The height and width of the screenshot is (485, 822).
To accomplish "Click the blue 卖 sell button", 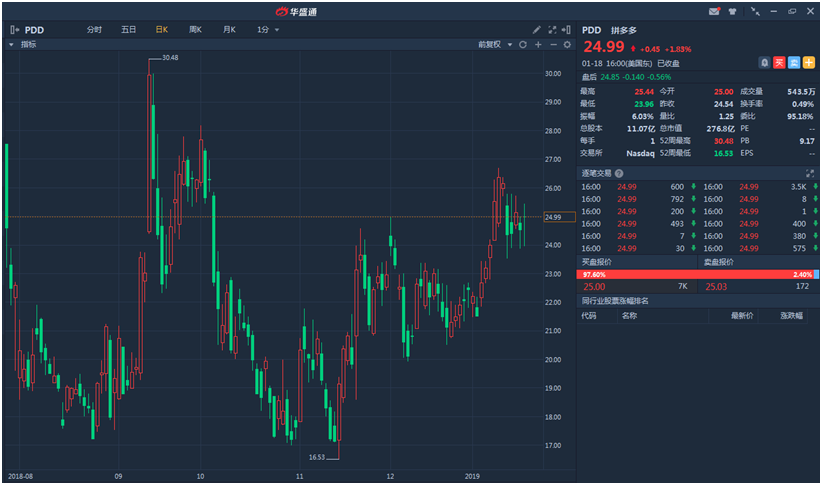I will (794, 62).
